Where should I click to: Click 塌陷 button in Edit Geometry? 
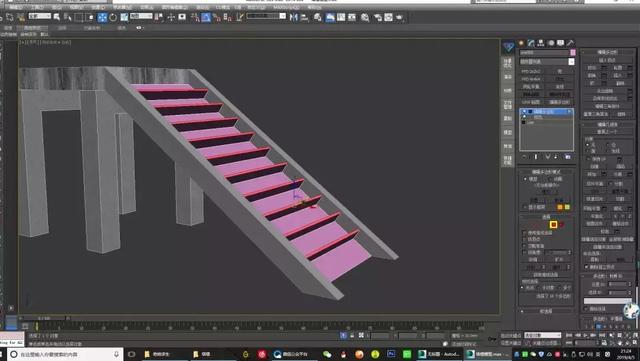(620, 167)
